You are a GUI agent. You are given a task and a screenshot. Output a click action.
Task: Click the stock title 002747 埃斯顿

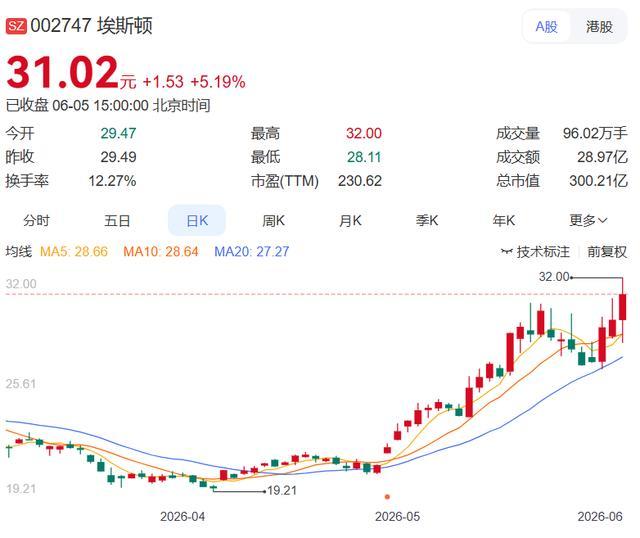(91, 26)
